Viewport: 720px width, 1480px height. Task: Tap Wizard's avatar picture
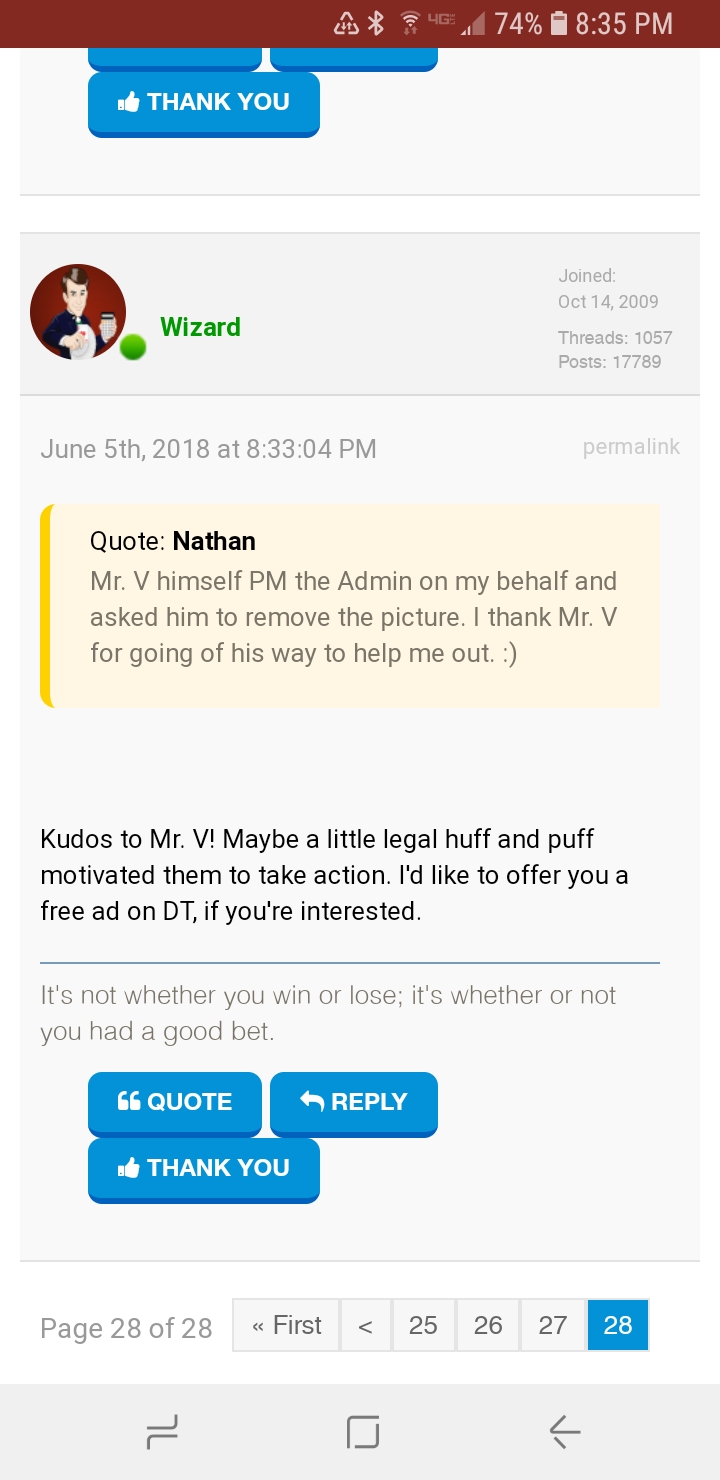tap(78, 311)
